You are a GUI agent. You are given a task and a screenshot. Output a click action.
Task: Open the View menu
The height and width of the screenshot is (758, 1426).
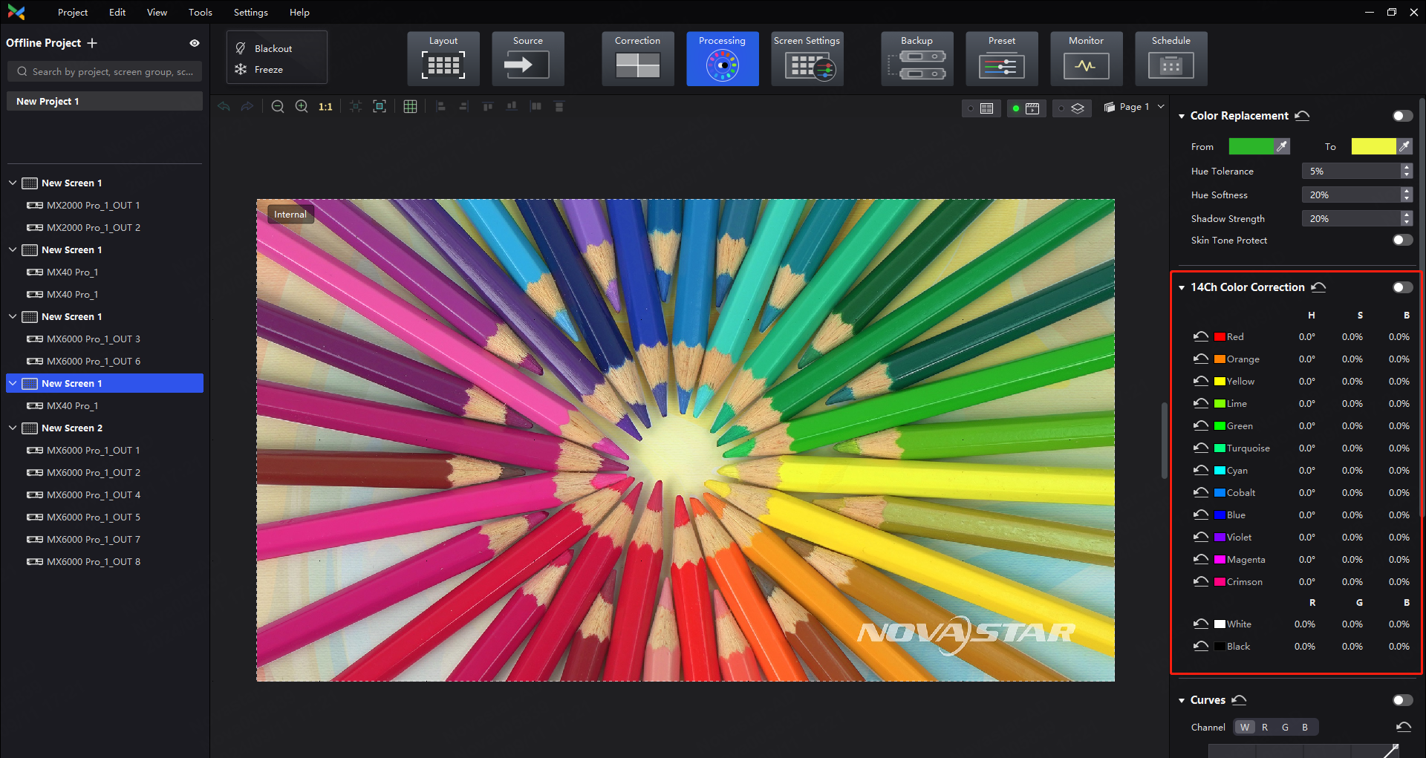[x=157, y=12]
